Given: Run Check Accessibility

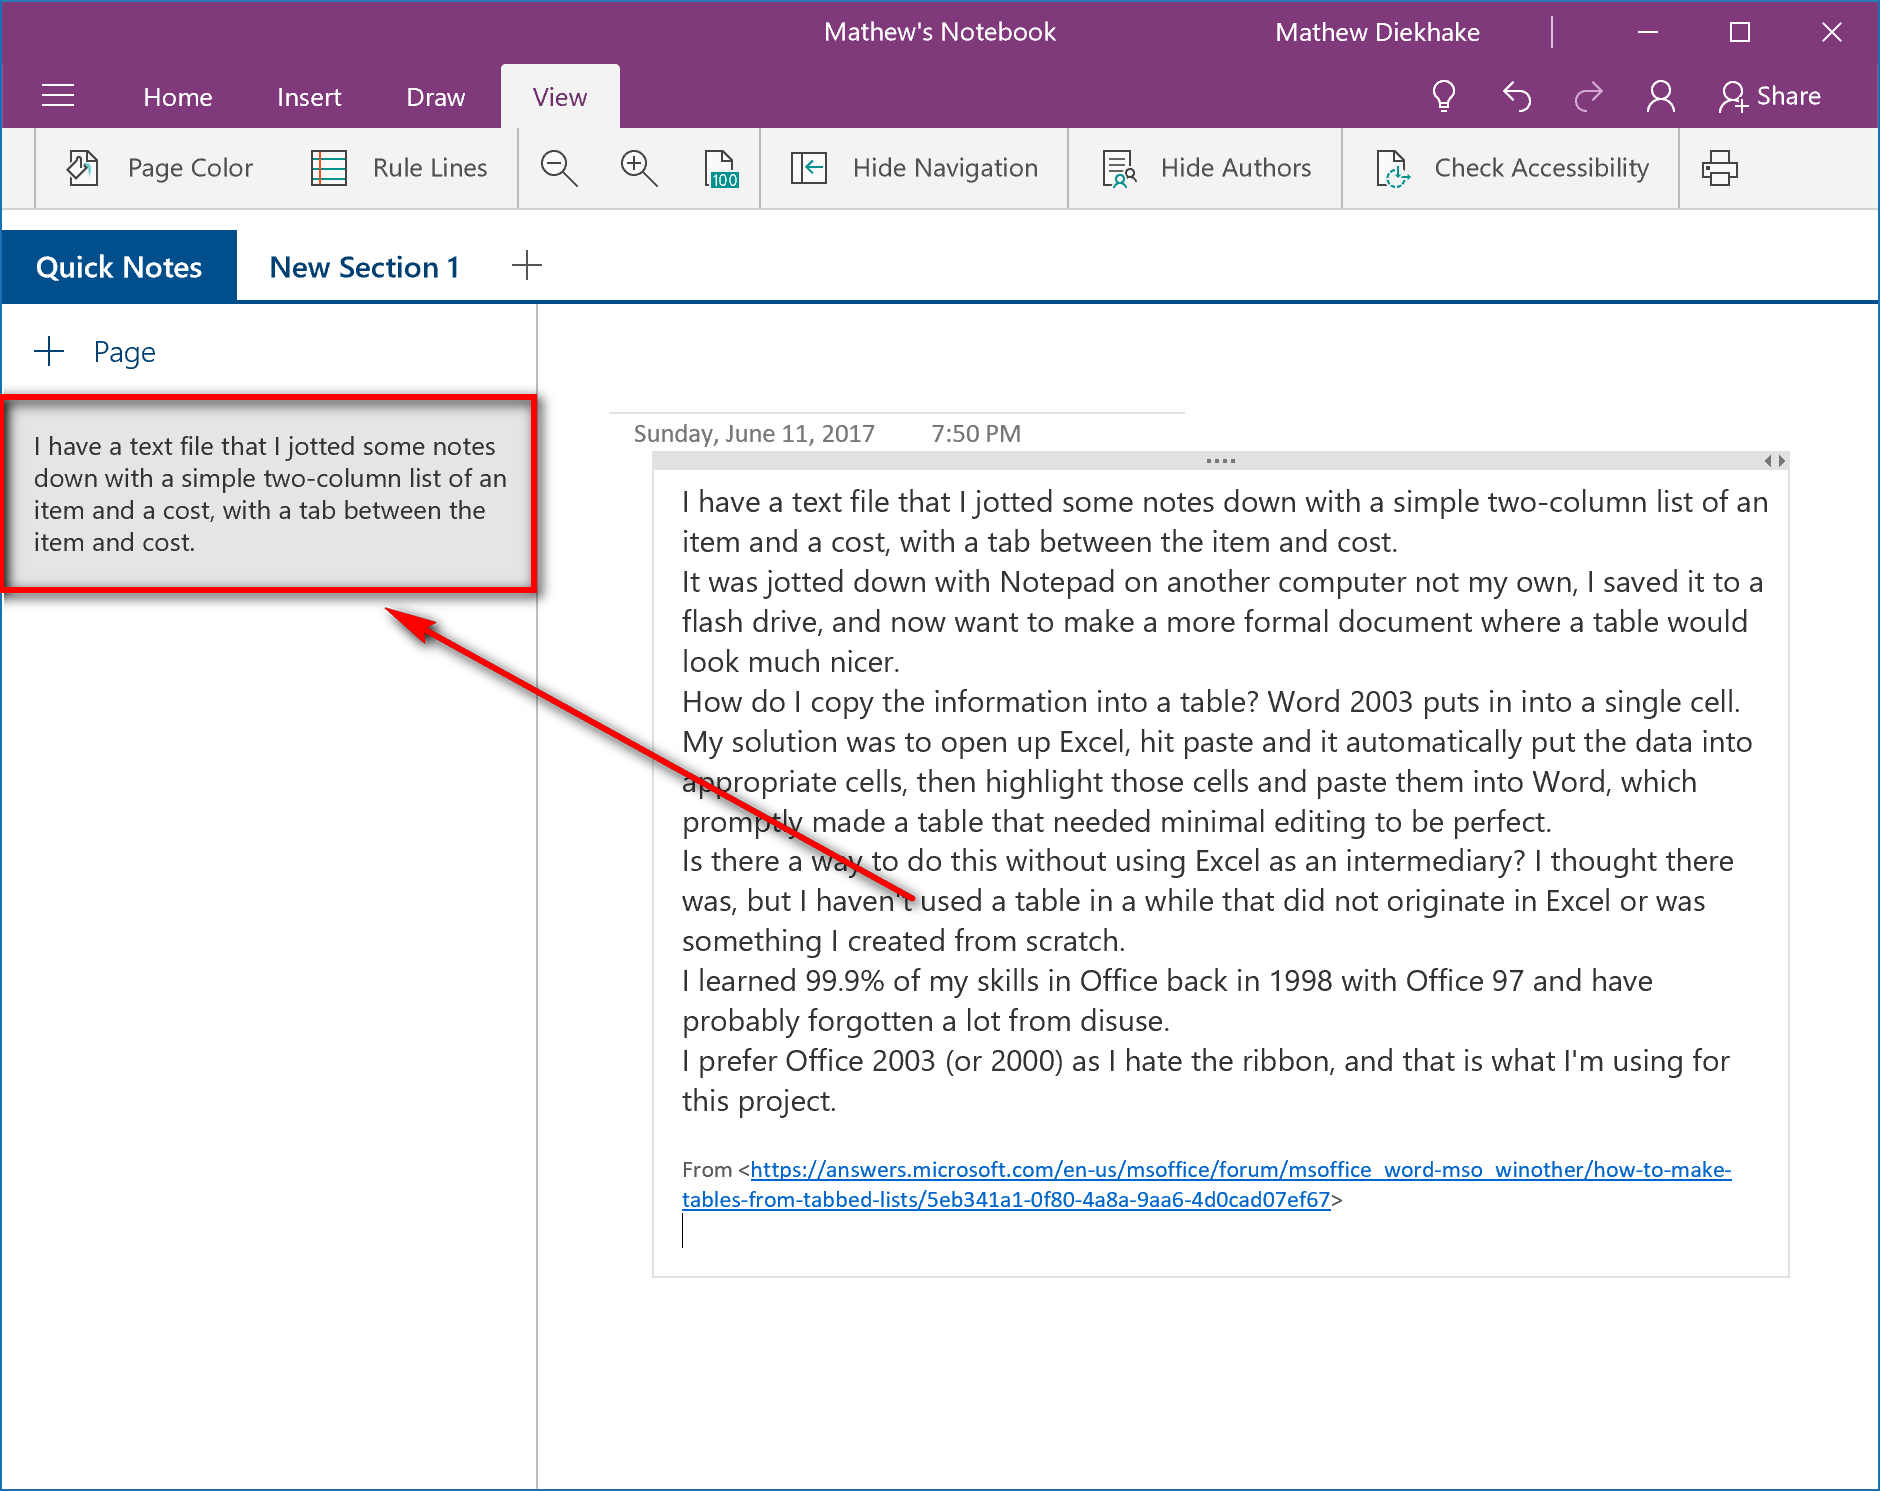Looking at the screenshot, I should point(1541,168).
